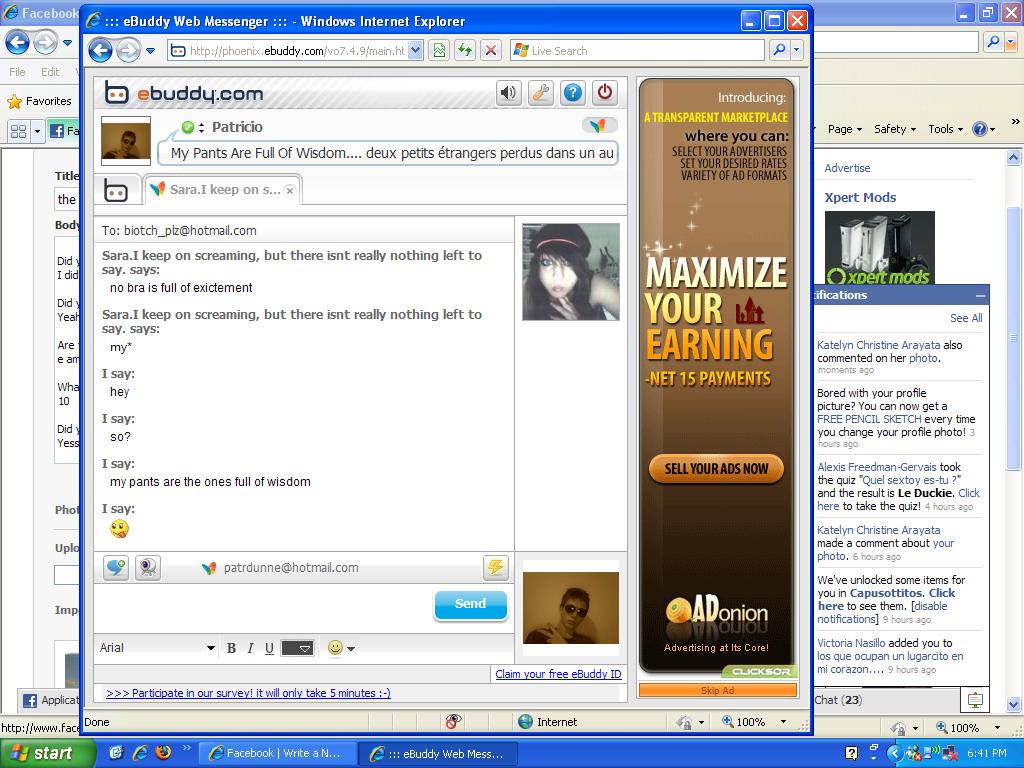The width and height of the screenshot is (1024, 768).
Task: Minimize the Facebook notifications panel
Action: tap(980, 296)
